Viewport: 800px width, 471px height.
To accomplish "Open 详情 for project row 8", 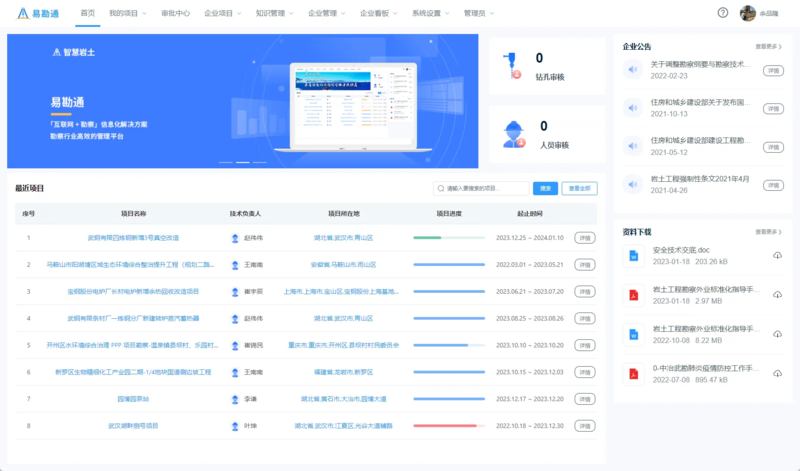I will click(585, 426).
